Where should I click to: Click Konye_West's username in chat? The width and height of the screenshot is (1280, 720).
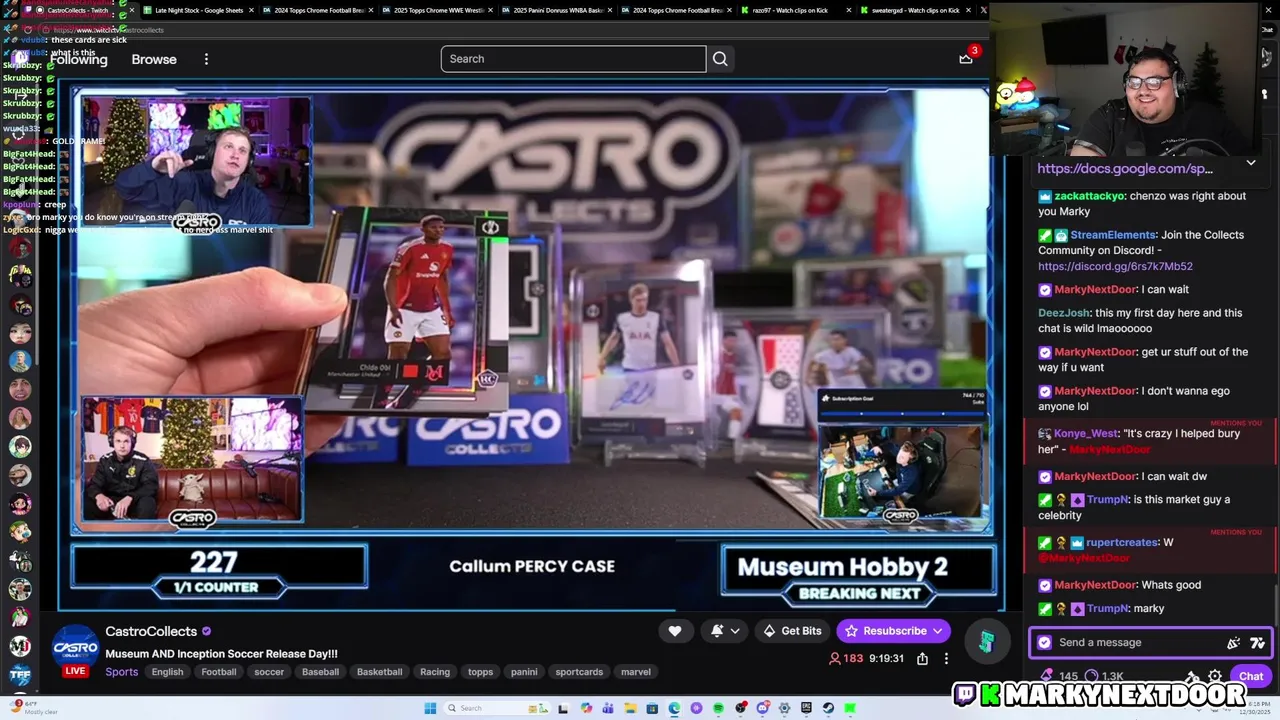1088,434
